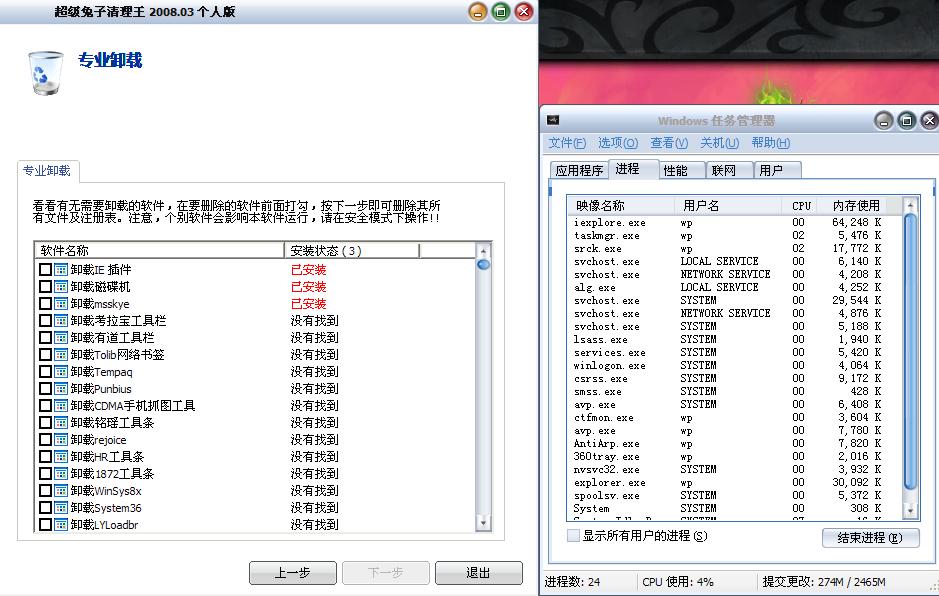Open the 文件(F) menu in Task Manager
This screenshot has width=939, height=596.
(567, 143)
